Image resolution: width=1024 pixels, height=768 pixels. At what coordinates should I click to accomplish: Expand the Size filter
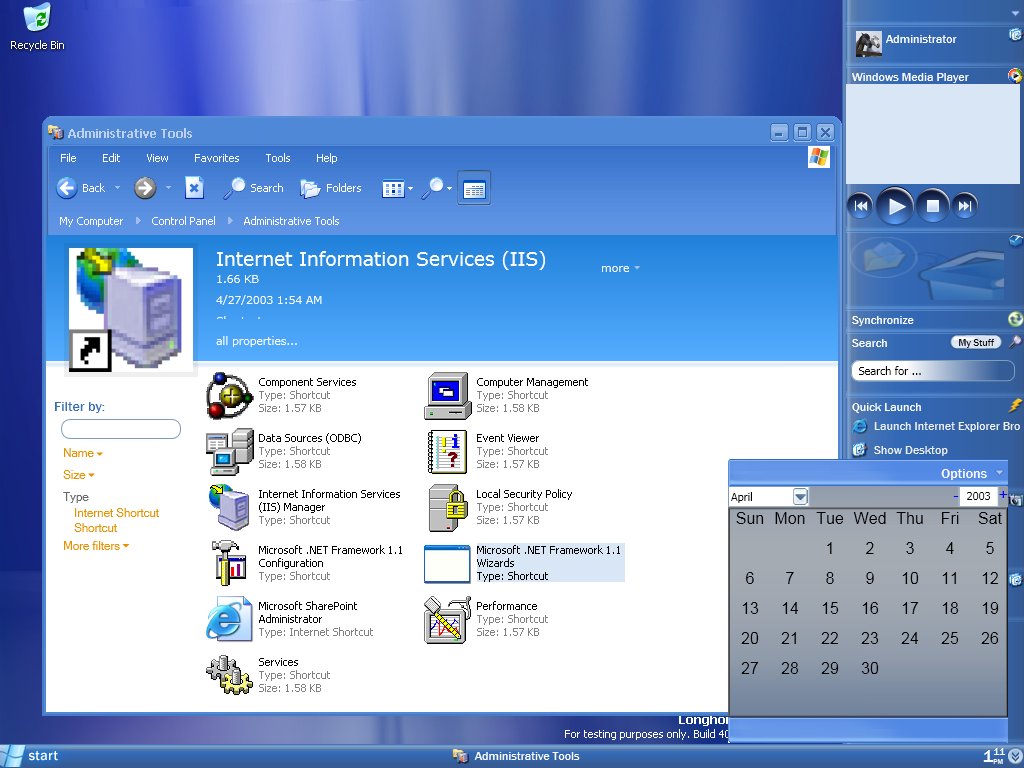click(78, 475)
